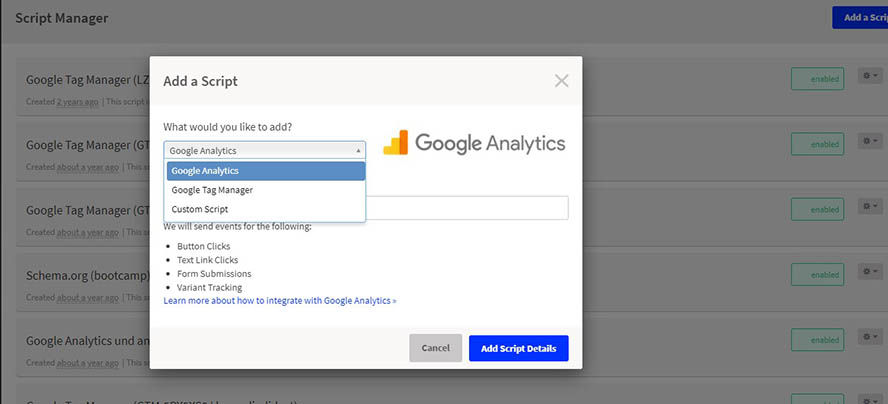Click the 'Add a Script' dialog title

(x=200, y=81)
